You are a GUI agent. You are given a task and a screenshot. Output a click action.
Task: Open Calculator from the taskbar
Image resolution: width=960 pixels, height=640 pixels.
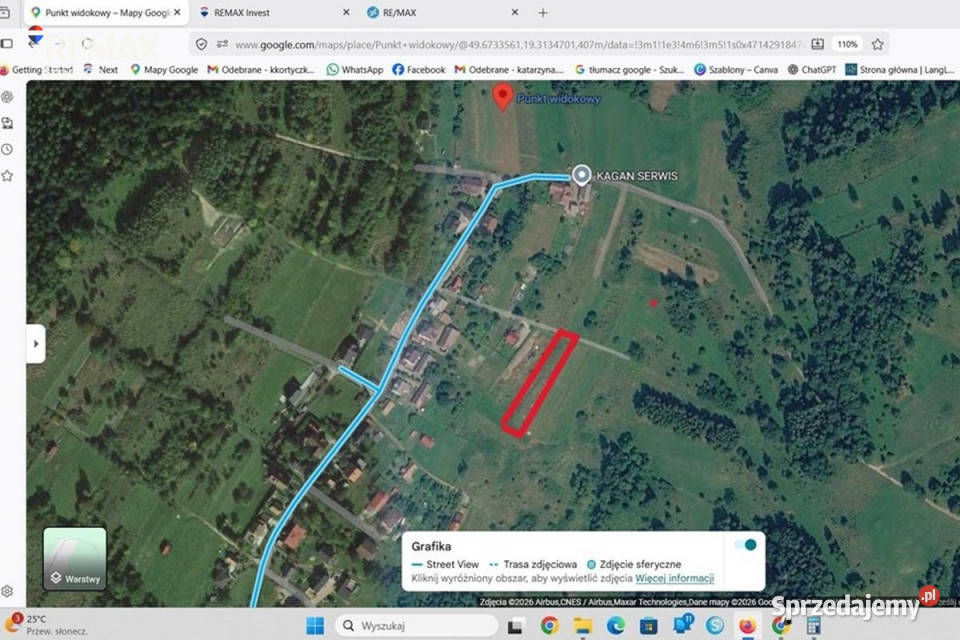tap(813, 625)
